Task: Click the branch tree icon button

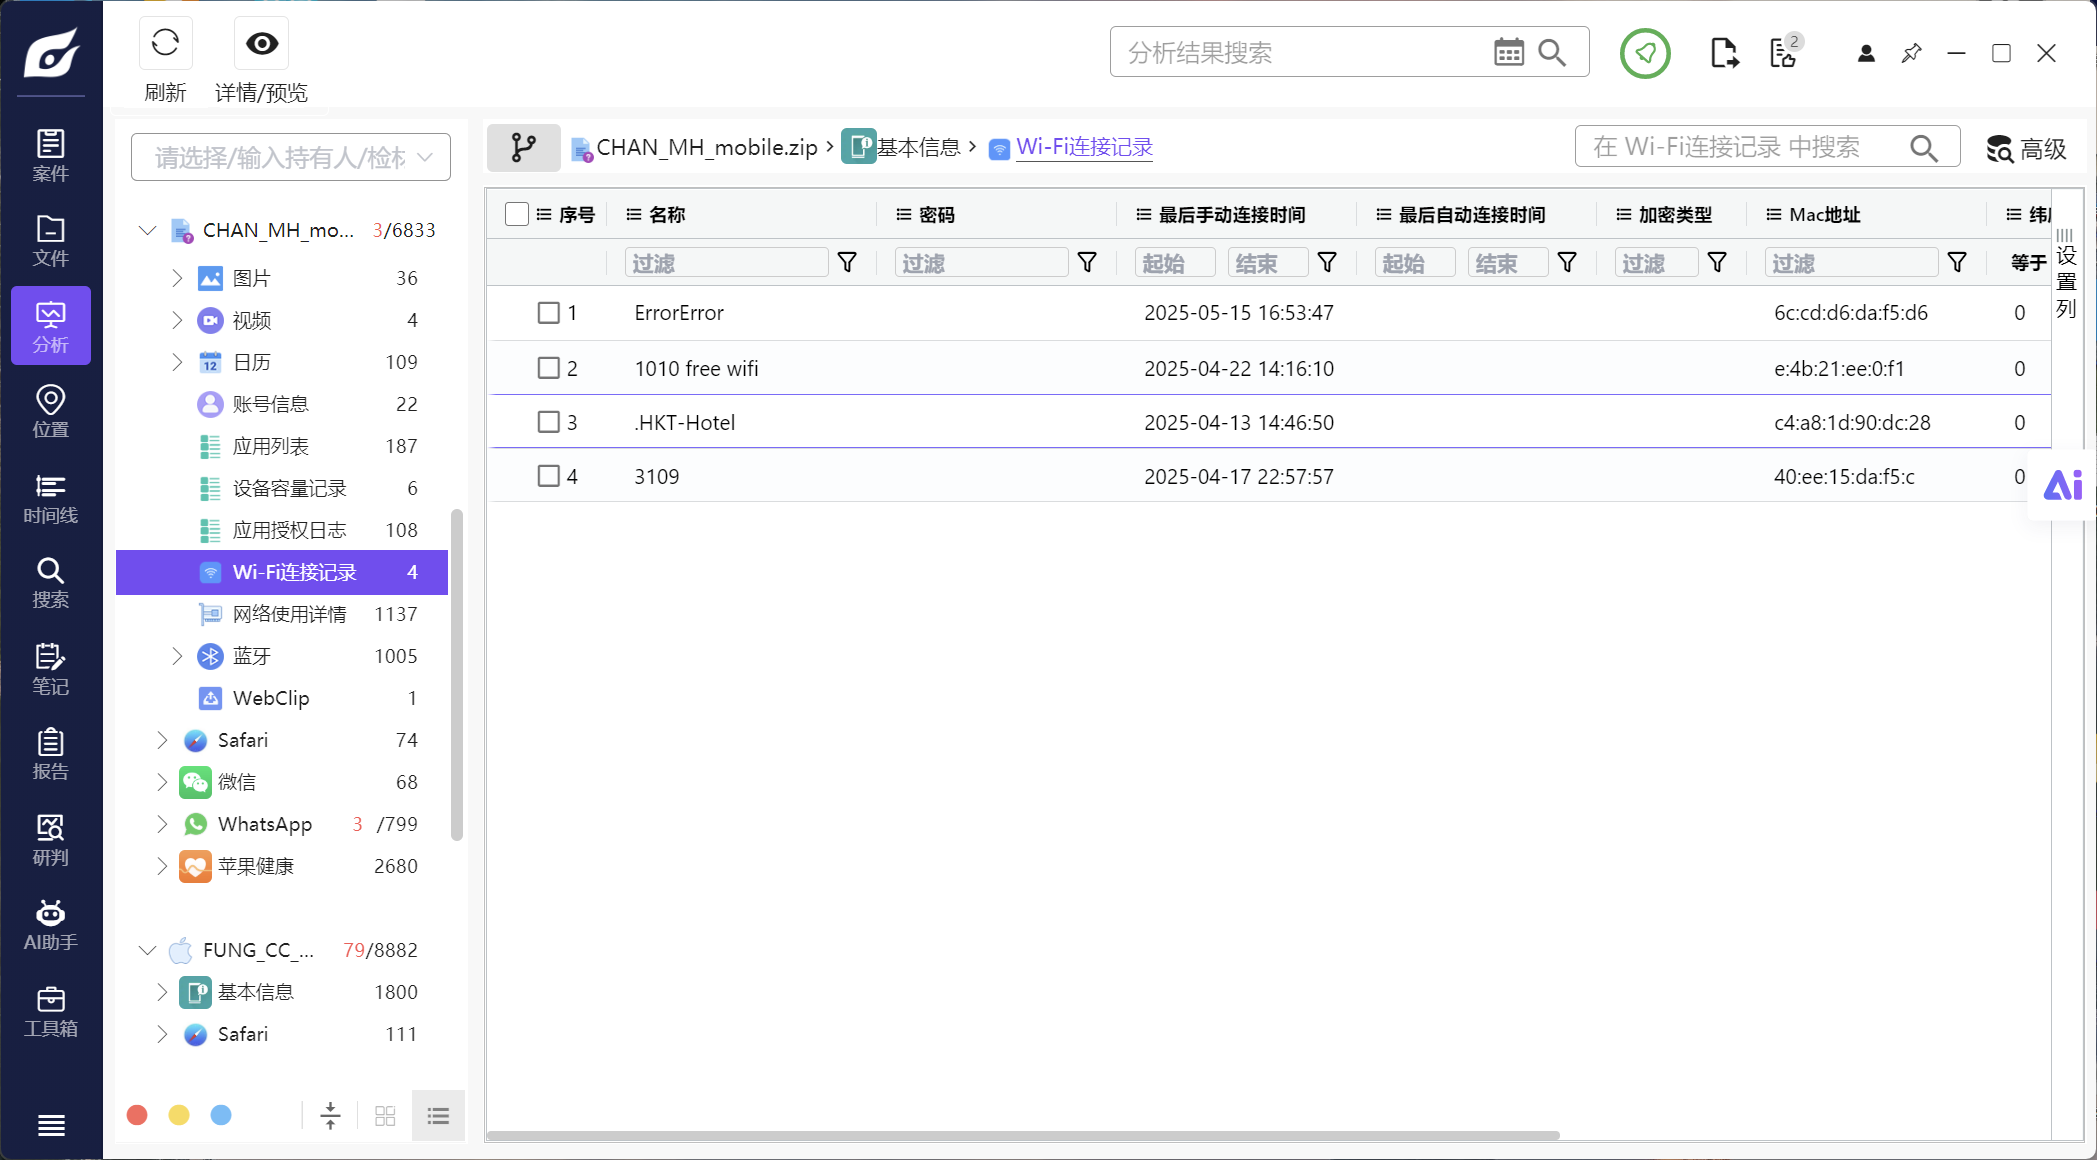Action: tap(524, 148)
